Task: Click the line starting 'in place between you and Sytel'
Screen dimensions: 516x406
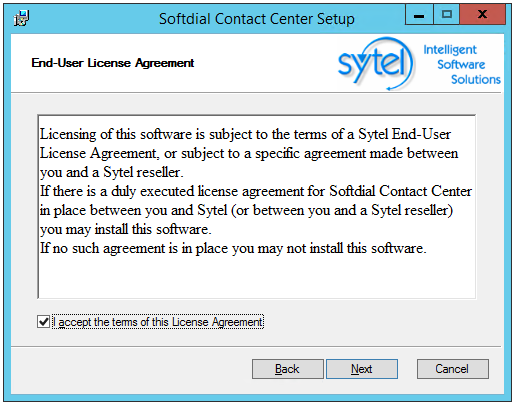Action: coord(246,210)
